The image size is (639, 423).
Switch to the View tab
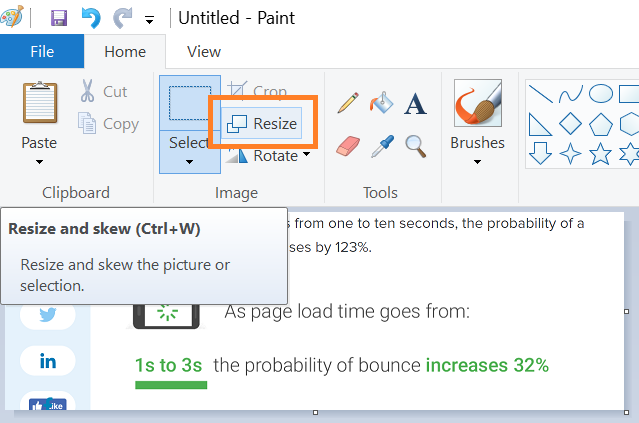tap(204, 52)
